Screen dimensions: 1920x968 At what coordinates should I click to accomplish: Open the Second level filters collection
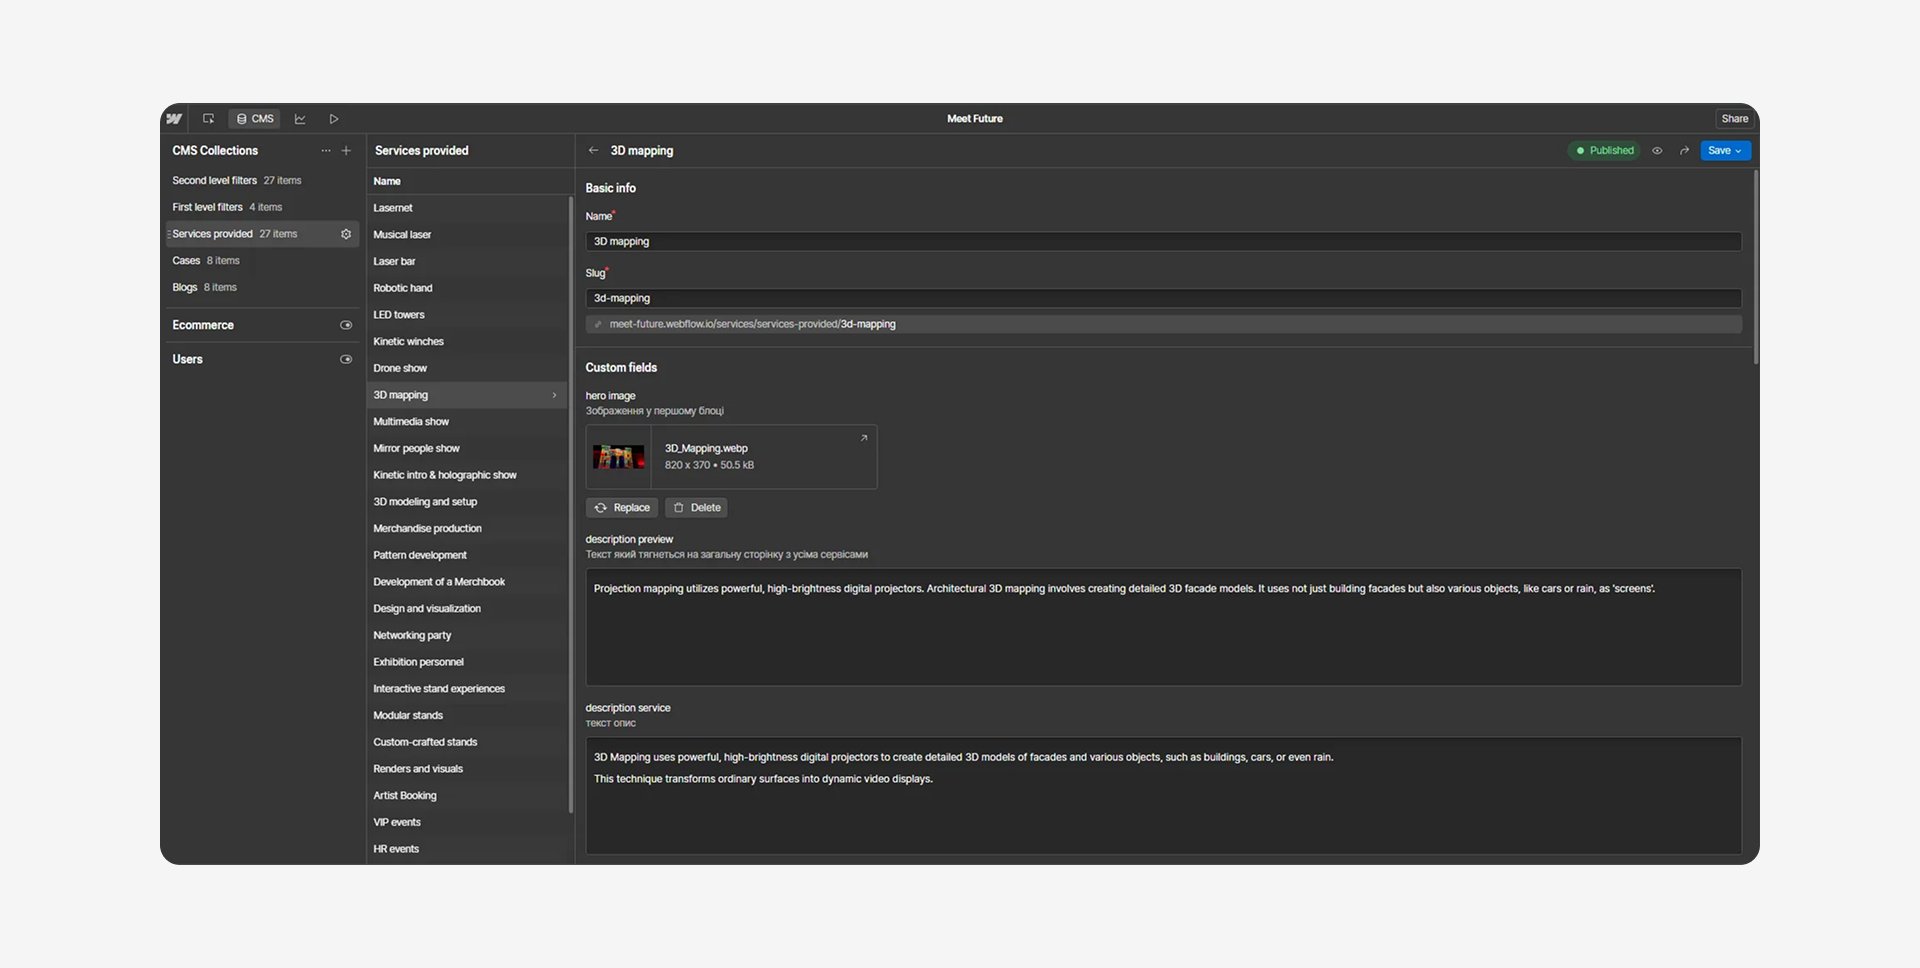262,181
